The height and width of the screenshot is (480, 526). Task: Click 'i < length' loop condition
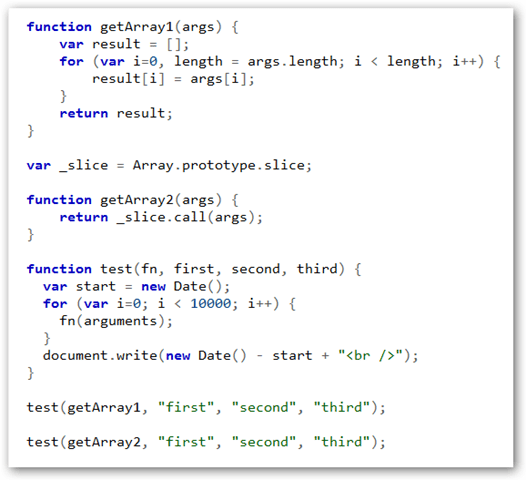(x=395, y=62)
